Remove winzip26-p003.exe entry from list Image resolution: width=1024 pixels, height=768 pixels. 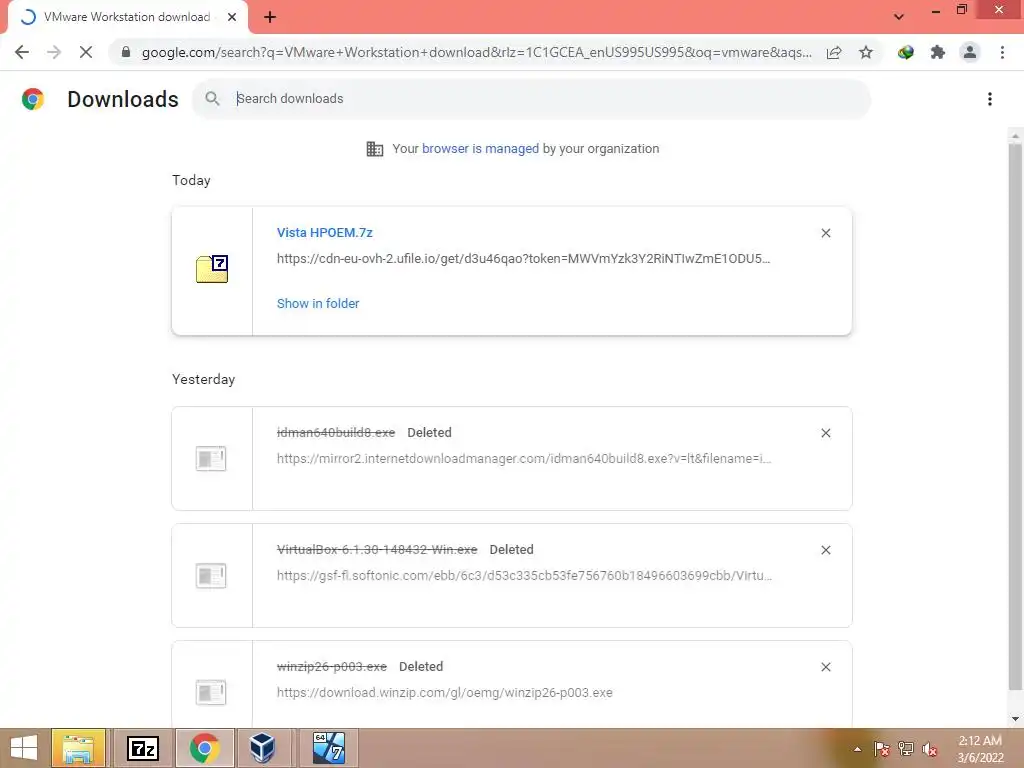pyautogui.click(x=826, y=667)
